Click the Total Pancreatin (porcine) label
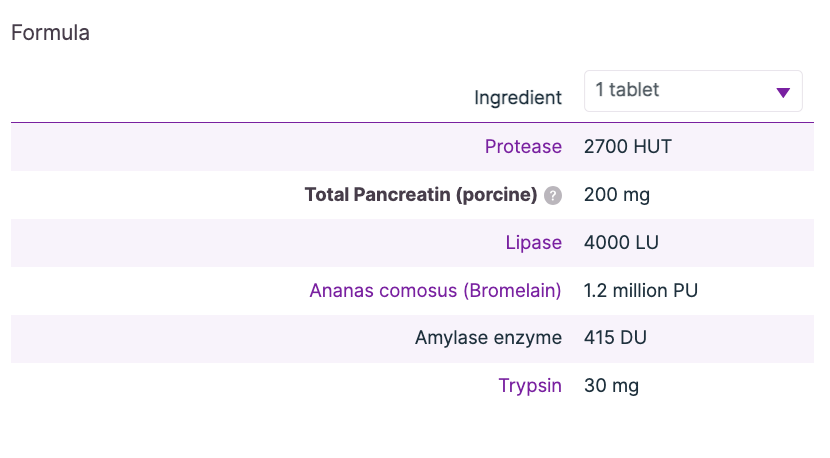This screenshot has width=830, height=458. (x=420, y=195)
